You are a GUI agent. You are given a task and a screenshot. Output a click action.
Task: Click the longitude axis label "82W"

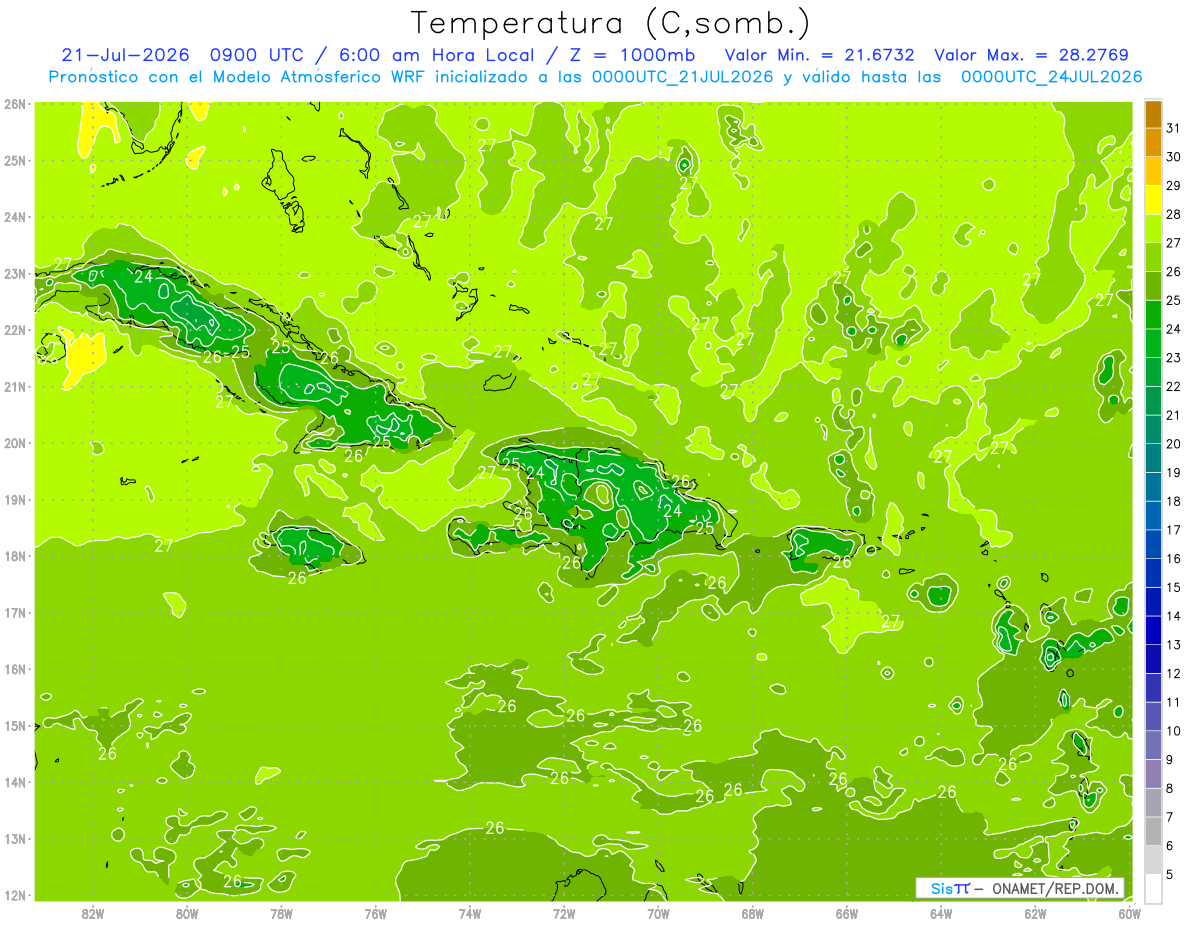93,913
